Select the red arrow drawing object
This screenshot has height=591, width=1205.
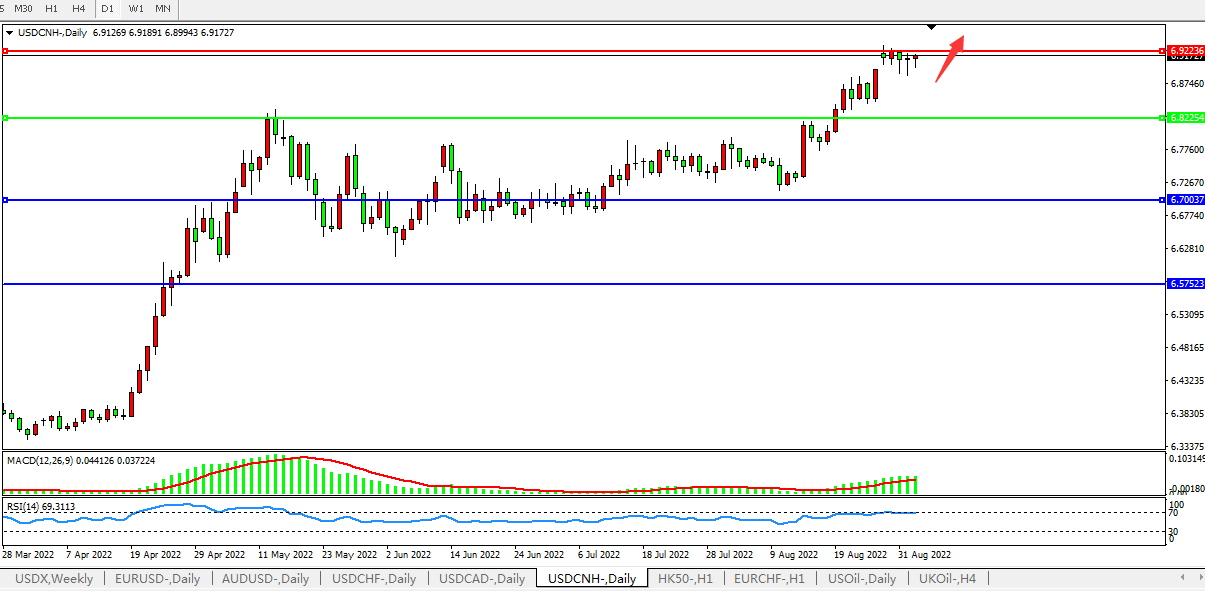949,58
